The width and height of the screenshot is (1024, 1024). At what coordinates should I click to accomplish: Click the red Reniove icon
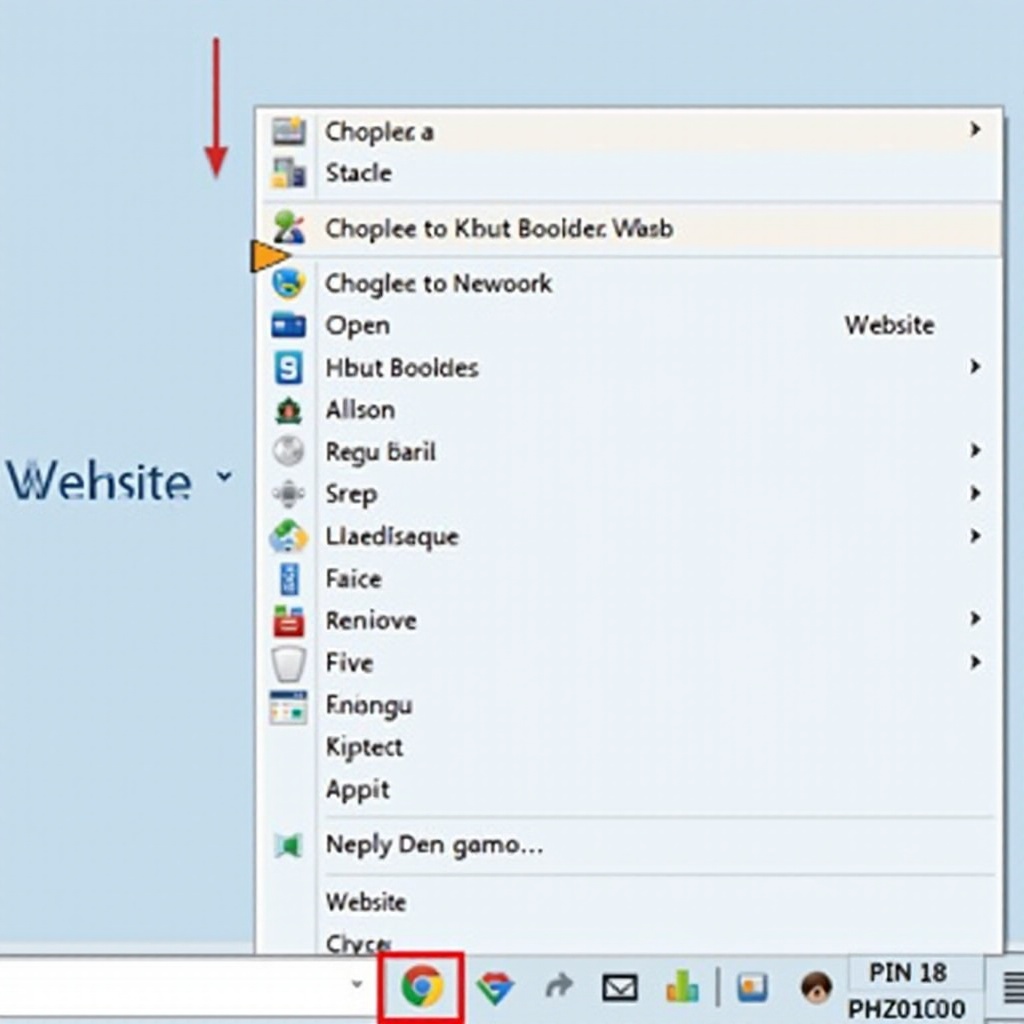(288, 621)
